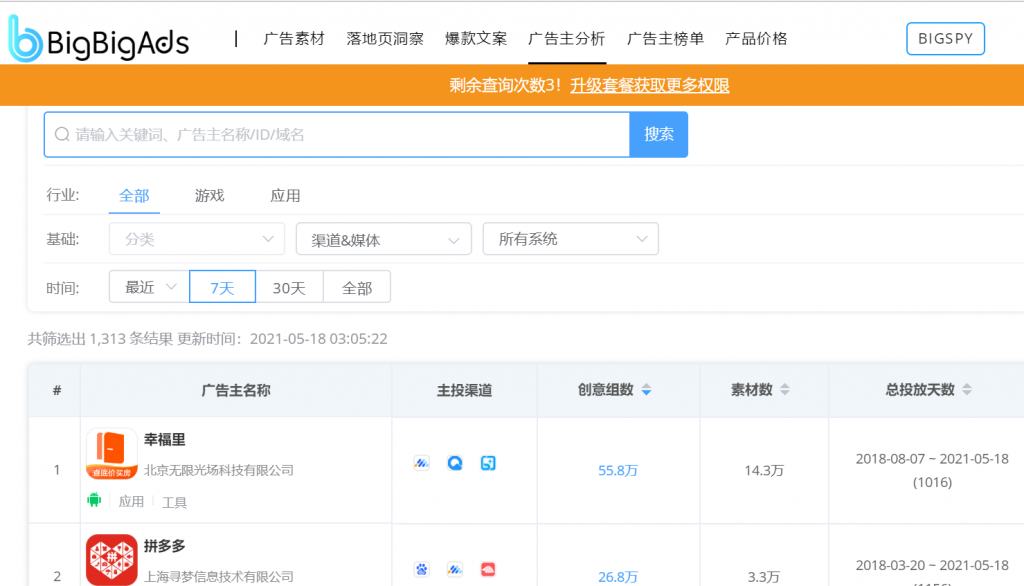Screen dimensions: 1024x586
Task: Click 北京无限光场科技有限公司 company text
Action: pos(219,470)
